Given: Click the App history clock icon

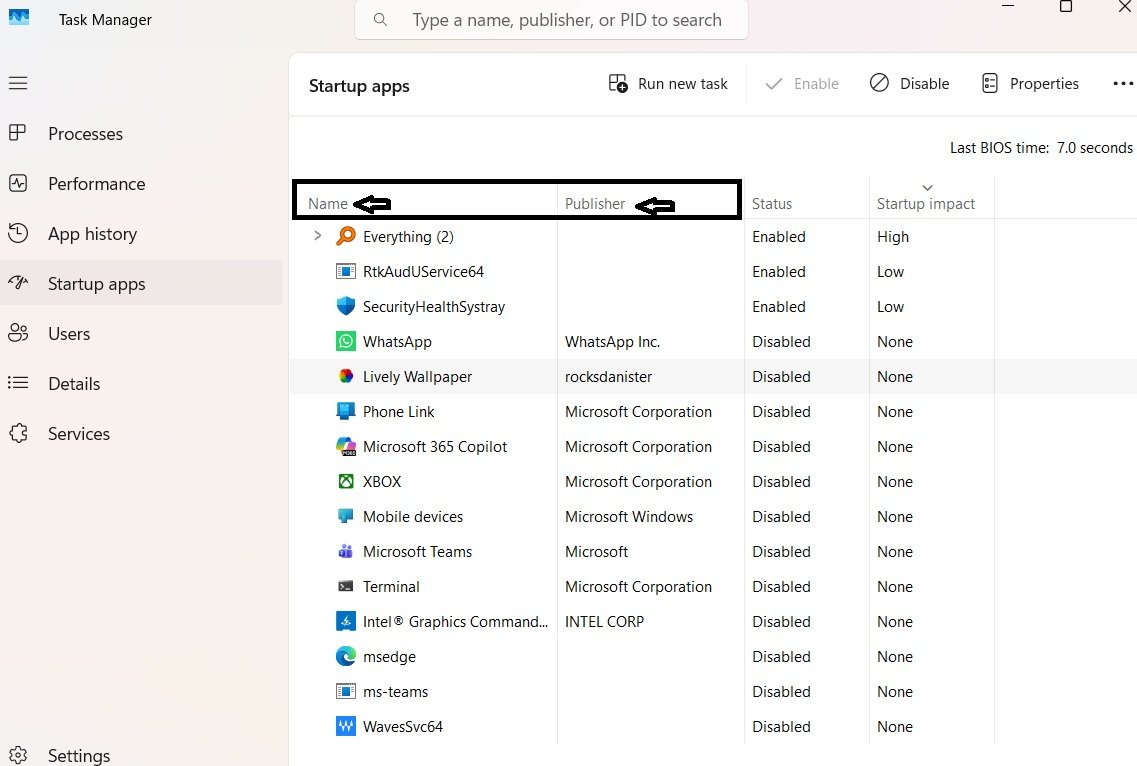Looking at the screenshot, I should click(18, 233).
